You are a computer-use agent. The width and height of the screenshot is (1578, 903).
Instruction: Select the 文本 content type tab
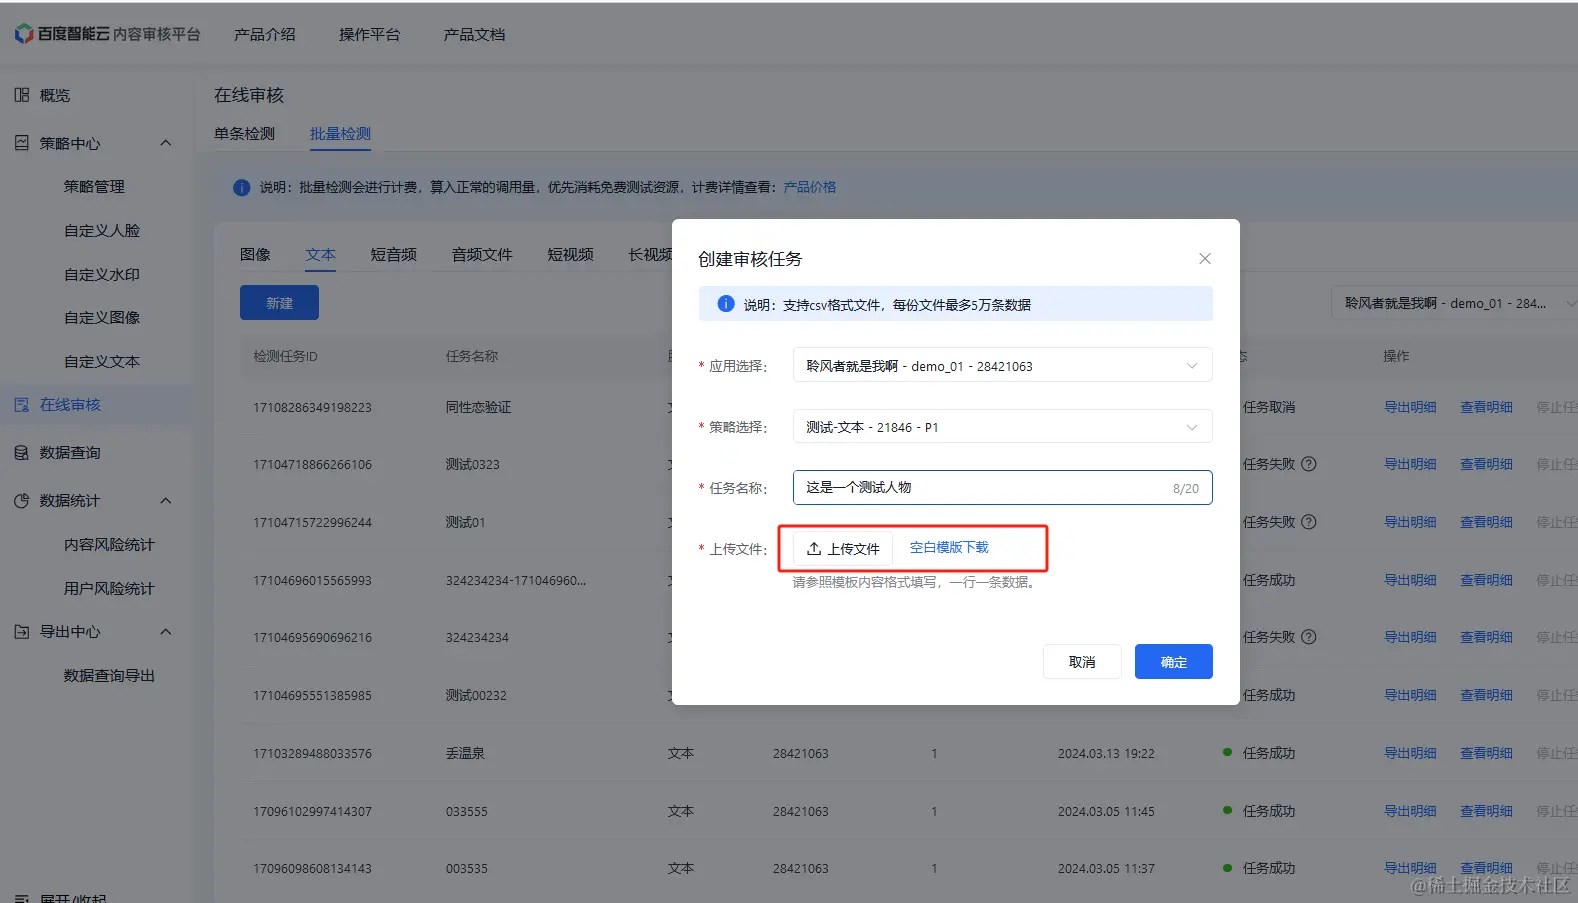pos(321,255)
